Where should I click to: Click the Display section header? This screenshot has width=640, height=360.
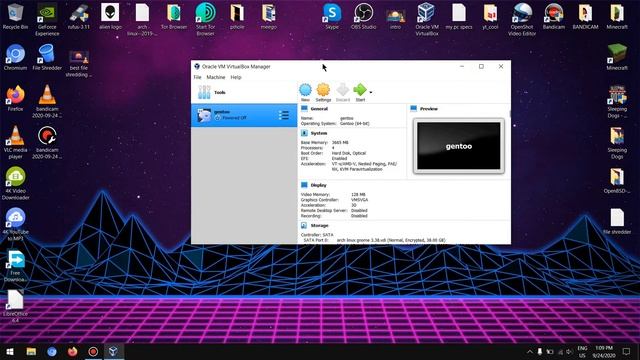[318, 185]
